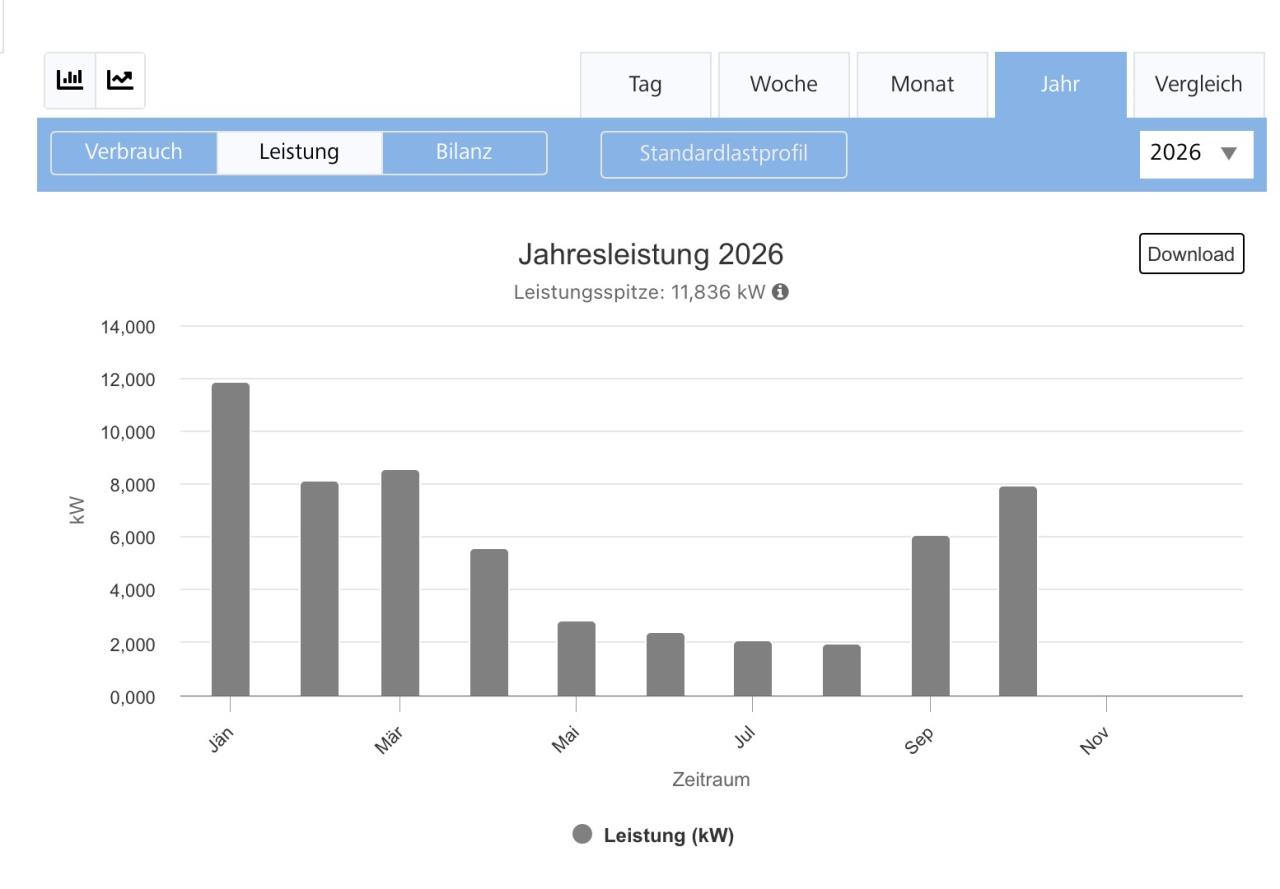Viewport: 1280px width, 889px height.
Task: Switch to the Monat tab
Action: [922, 85]
